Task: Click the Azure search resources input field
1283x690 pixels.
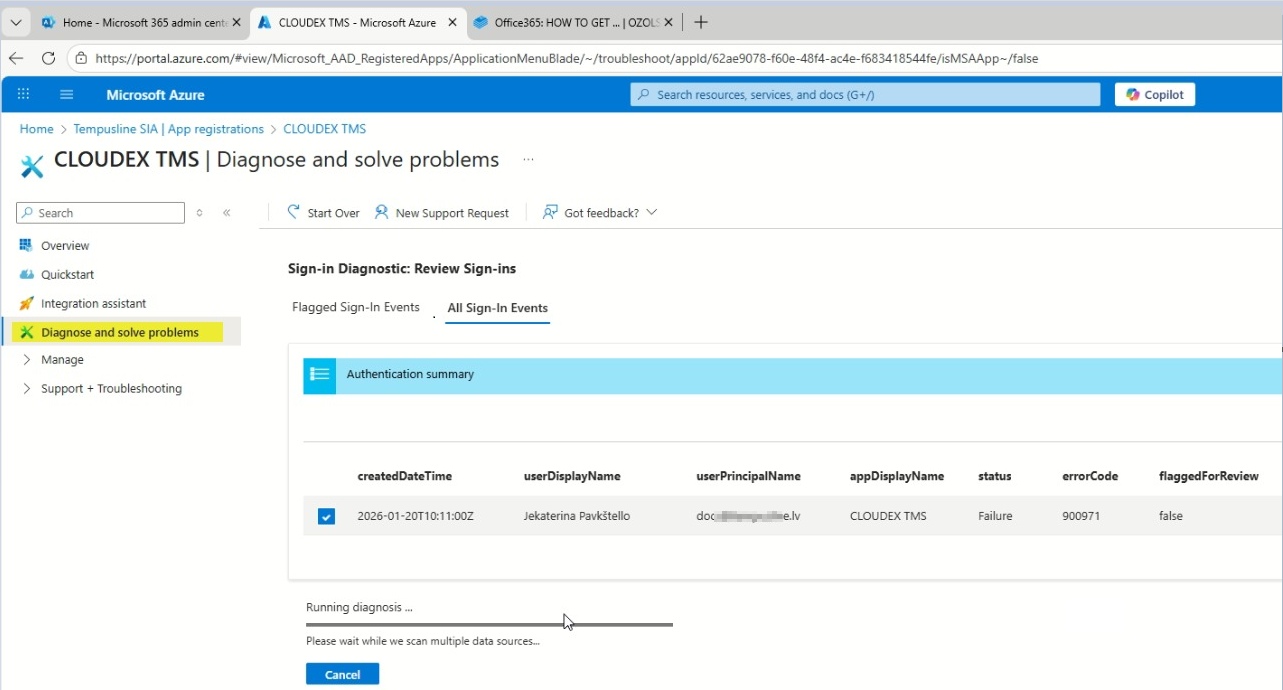Action: coord(865,95)
